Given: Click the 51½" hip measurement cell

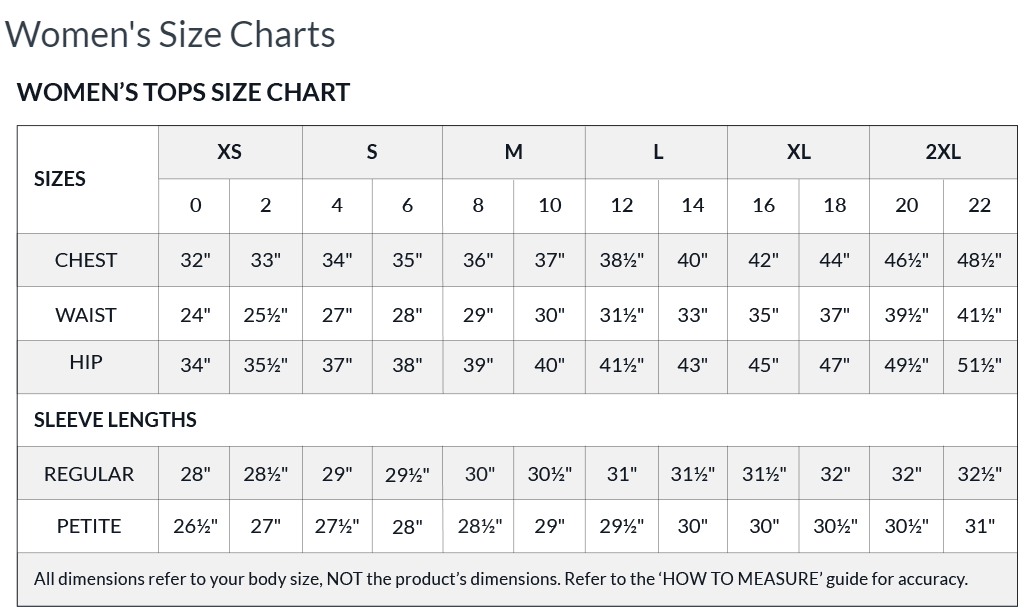Looking at the screenshot, I should pos(979,365).
